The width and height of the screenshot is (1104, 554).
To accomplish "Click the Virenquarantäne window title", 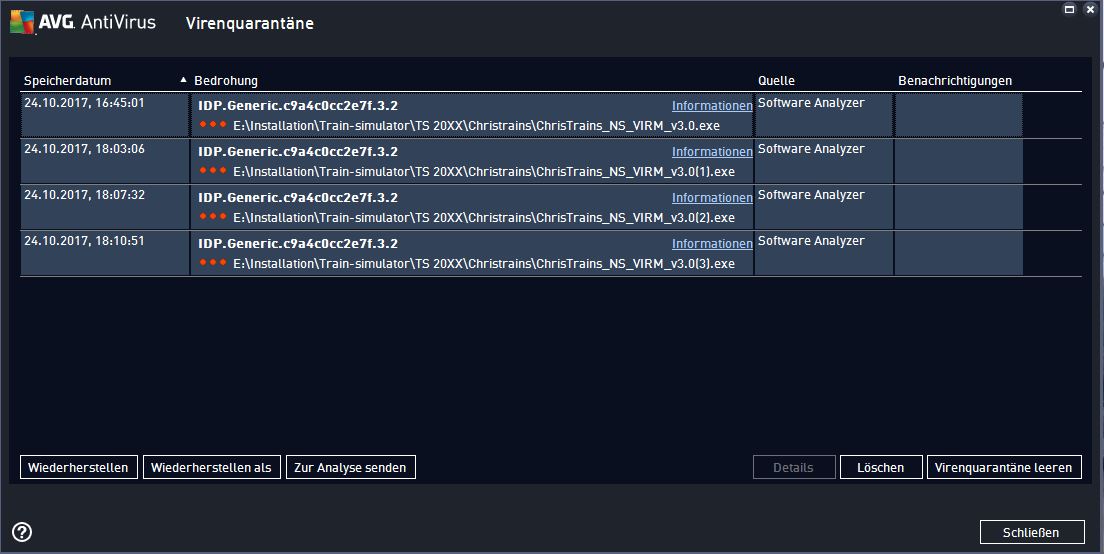I will [x=250, y=23].
